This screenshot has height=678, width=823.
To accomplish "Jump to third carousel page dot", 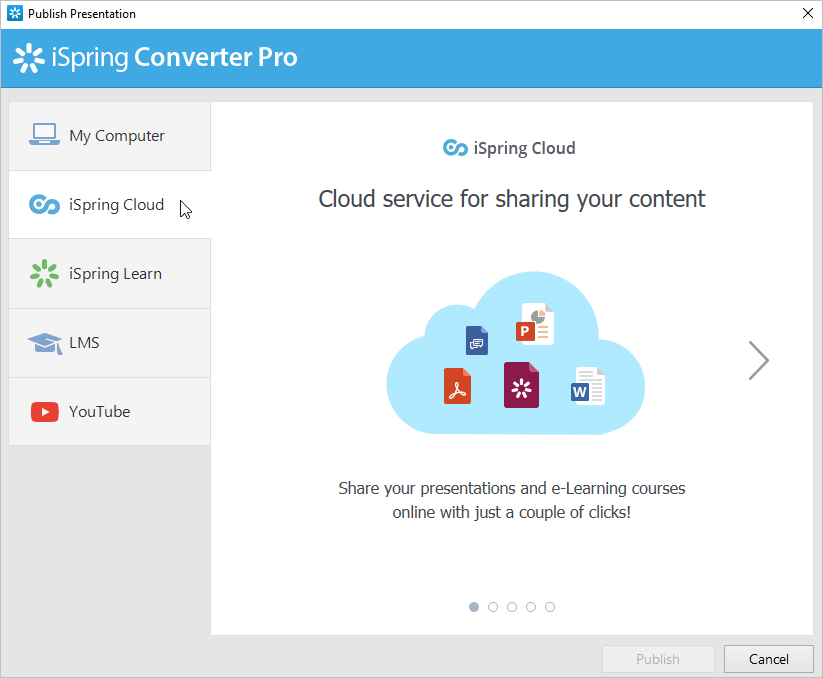I will 512,607.
